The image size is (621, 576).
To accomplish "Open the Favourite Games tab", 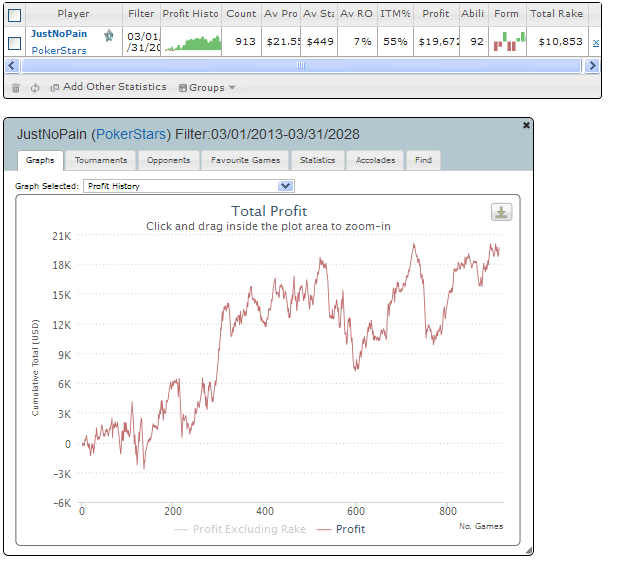I will [245, 160].
